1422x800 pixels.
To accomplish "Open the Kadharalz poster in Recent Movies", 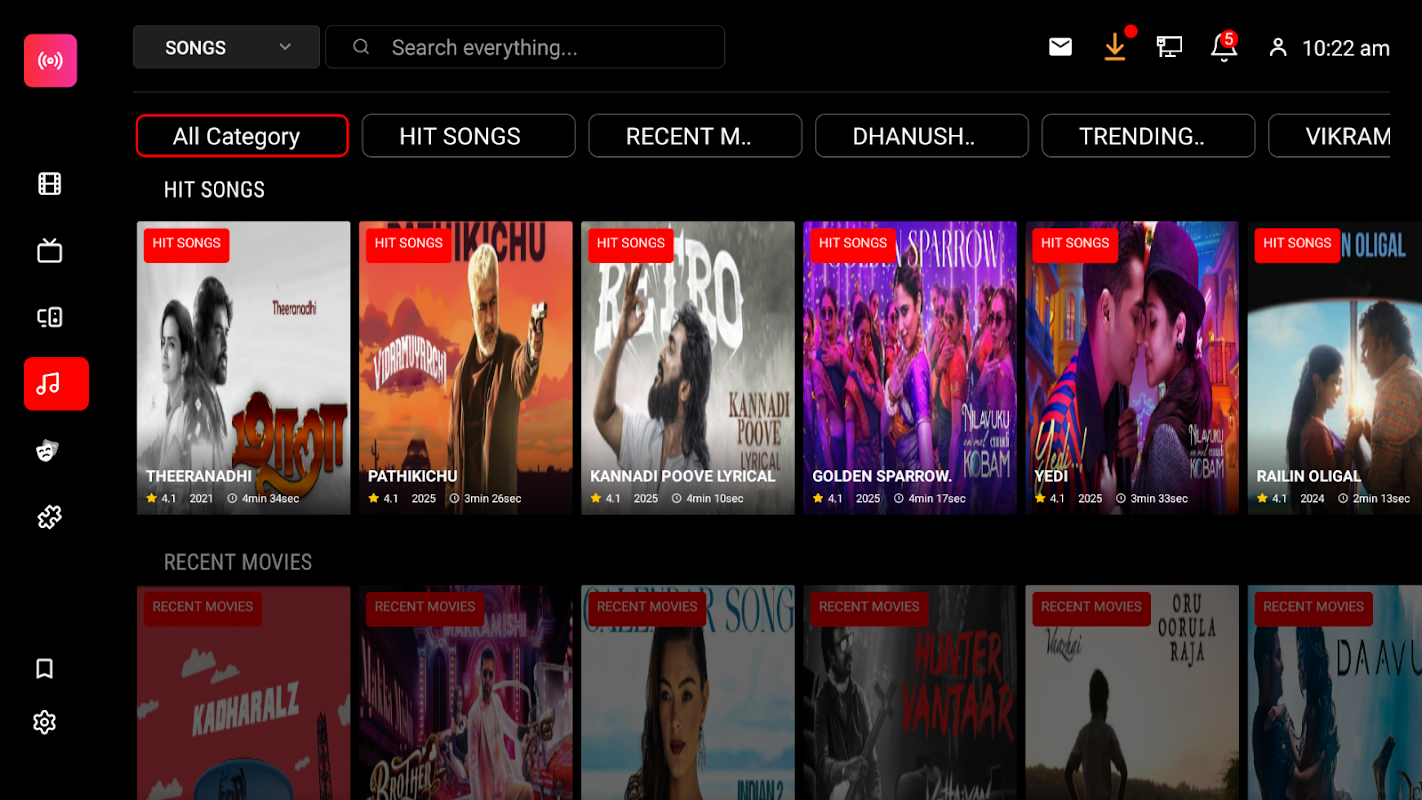I will point(244,693).
